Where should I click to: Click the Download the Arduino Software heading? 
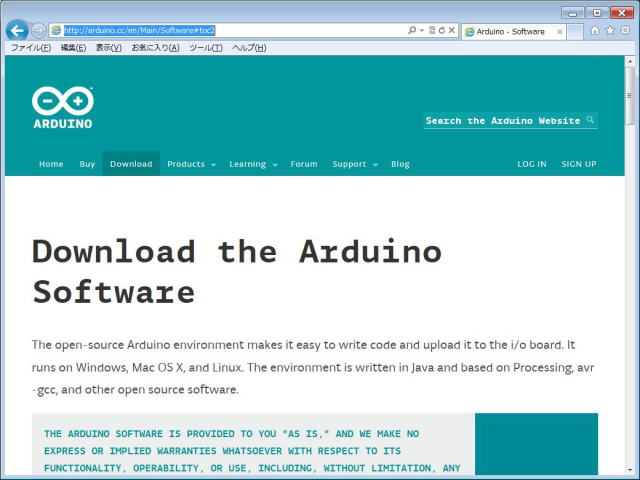coord(237,271)
